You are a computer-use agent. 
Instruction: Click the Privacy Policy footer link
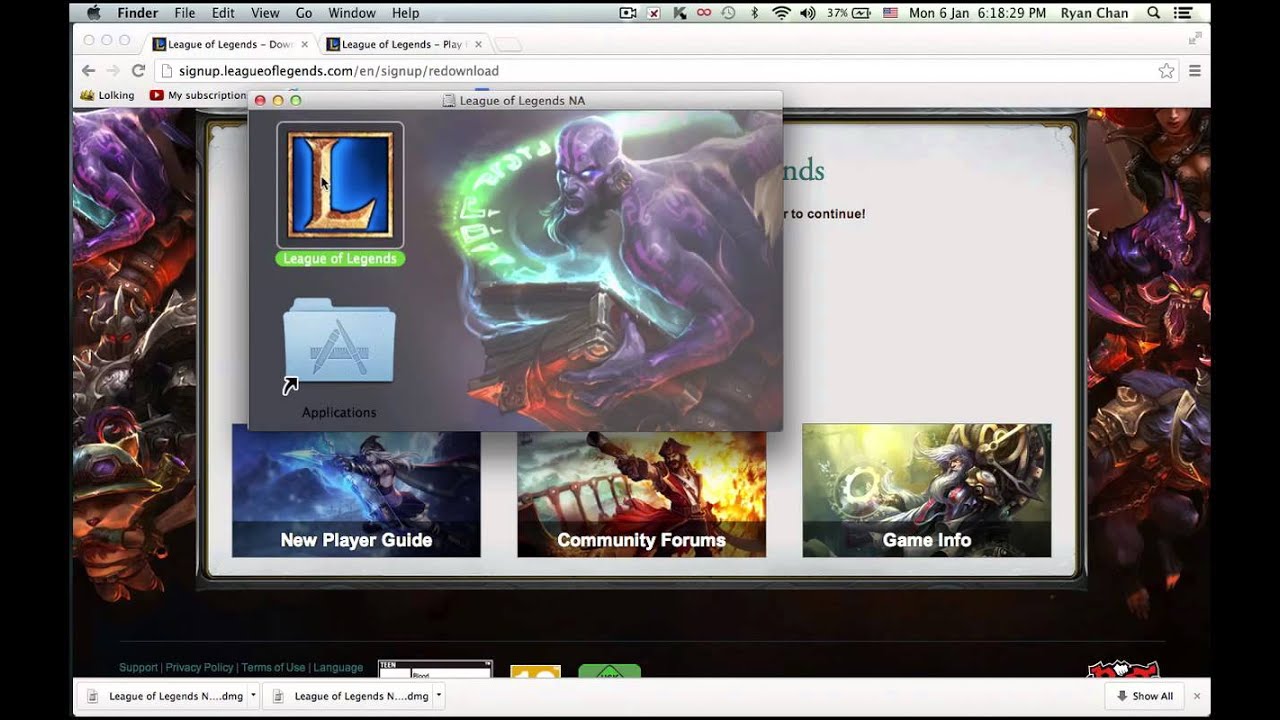tap(199, 667)
